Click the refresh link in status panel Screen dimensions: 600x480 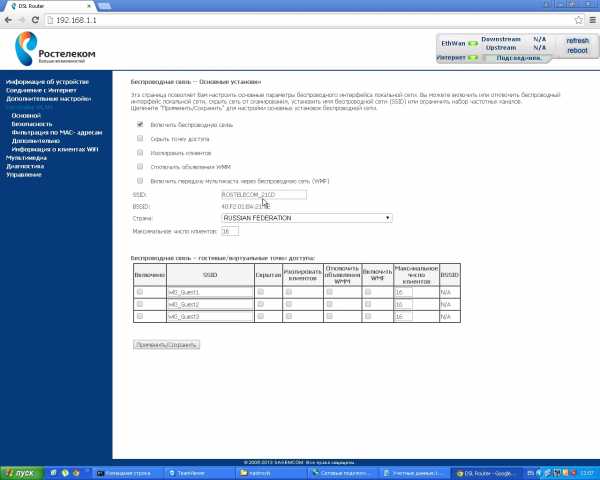[577, 41]
